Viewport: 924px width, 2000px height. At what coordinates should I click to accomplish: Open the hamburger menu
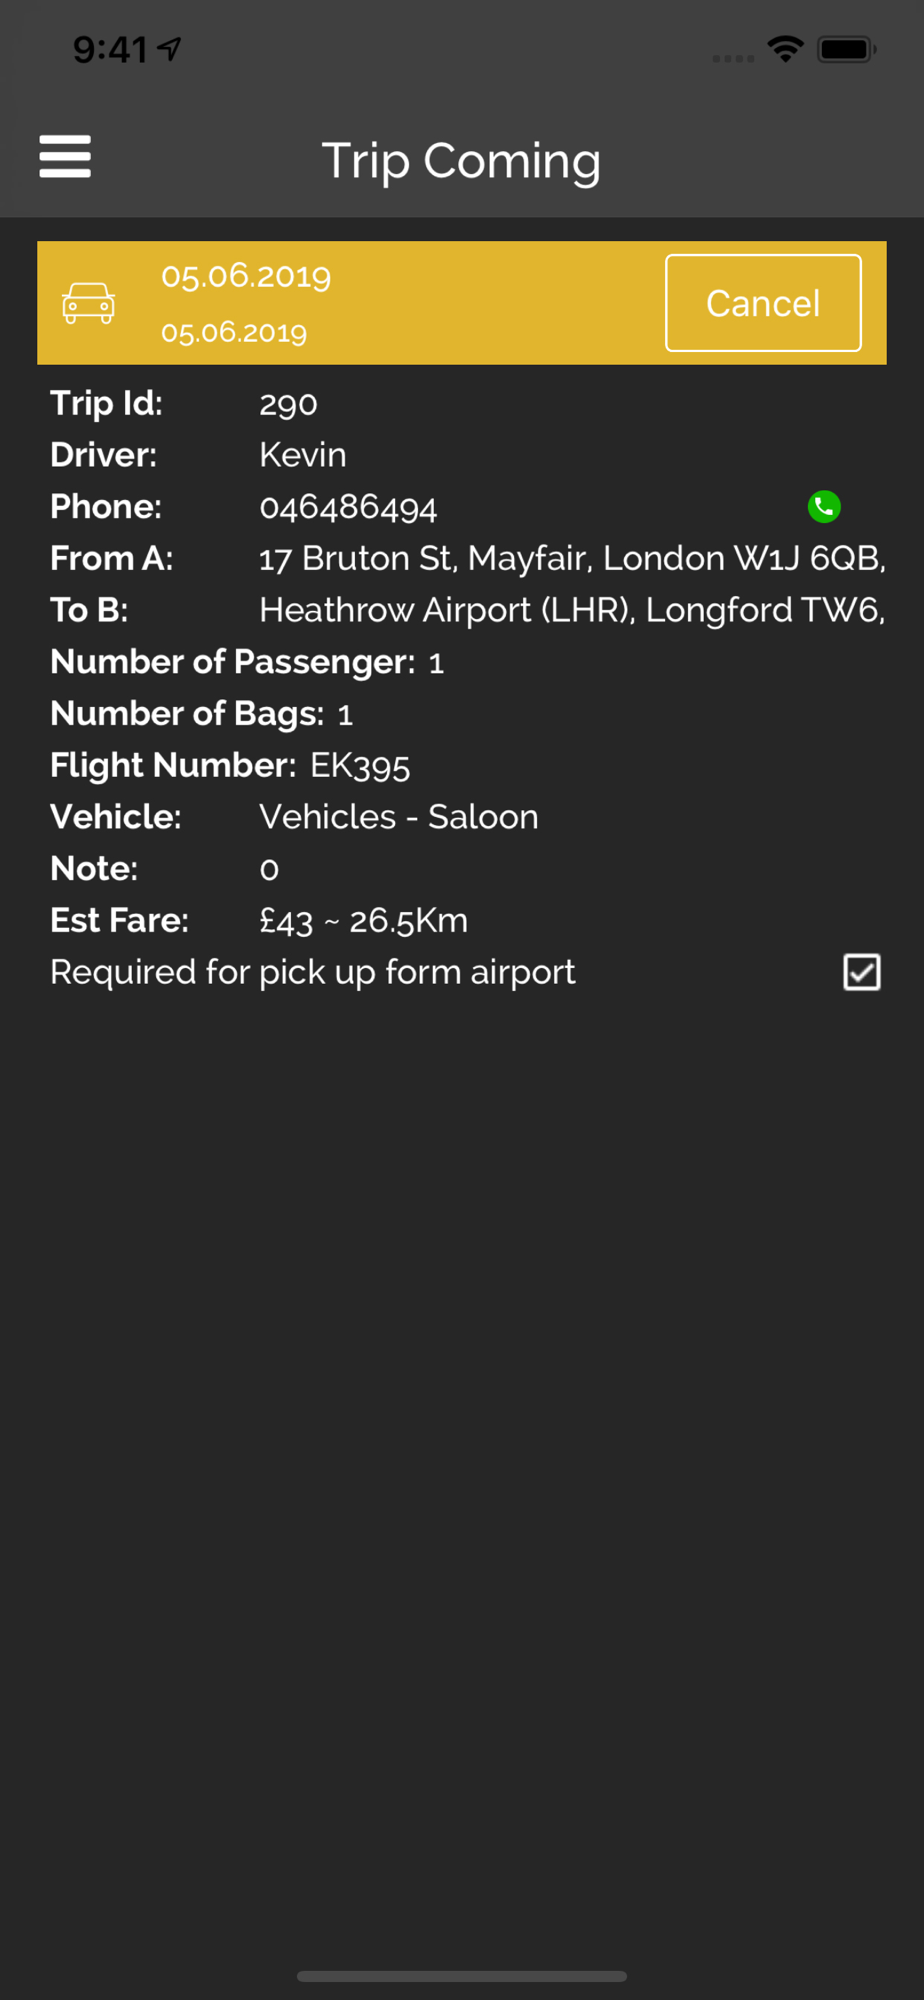point(65,157)
